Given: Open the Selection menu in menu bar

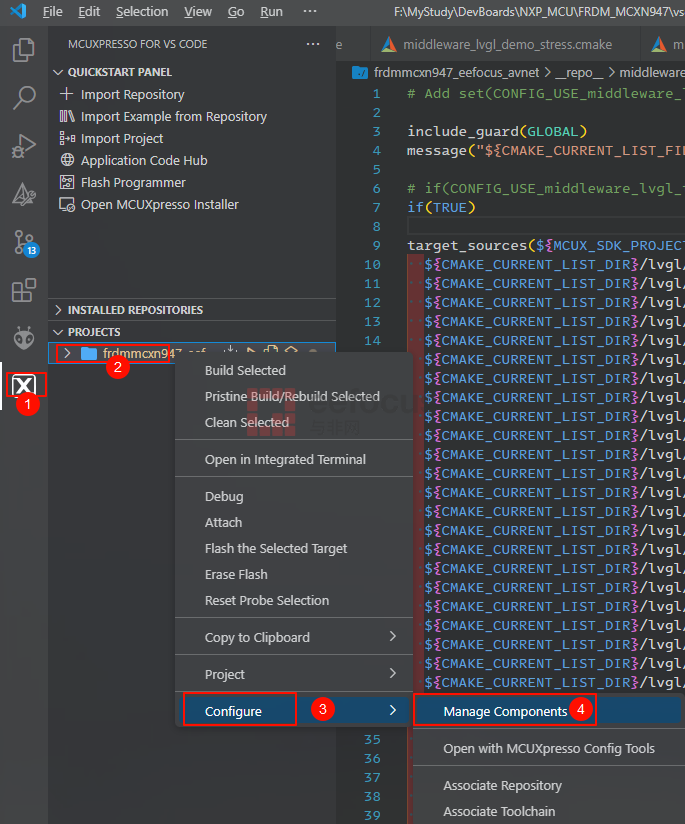Looking at the screenshot, I should click(142, 12).
